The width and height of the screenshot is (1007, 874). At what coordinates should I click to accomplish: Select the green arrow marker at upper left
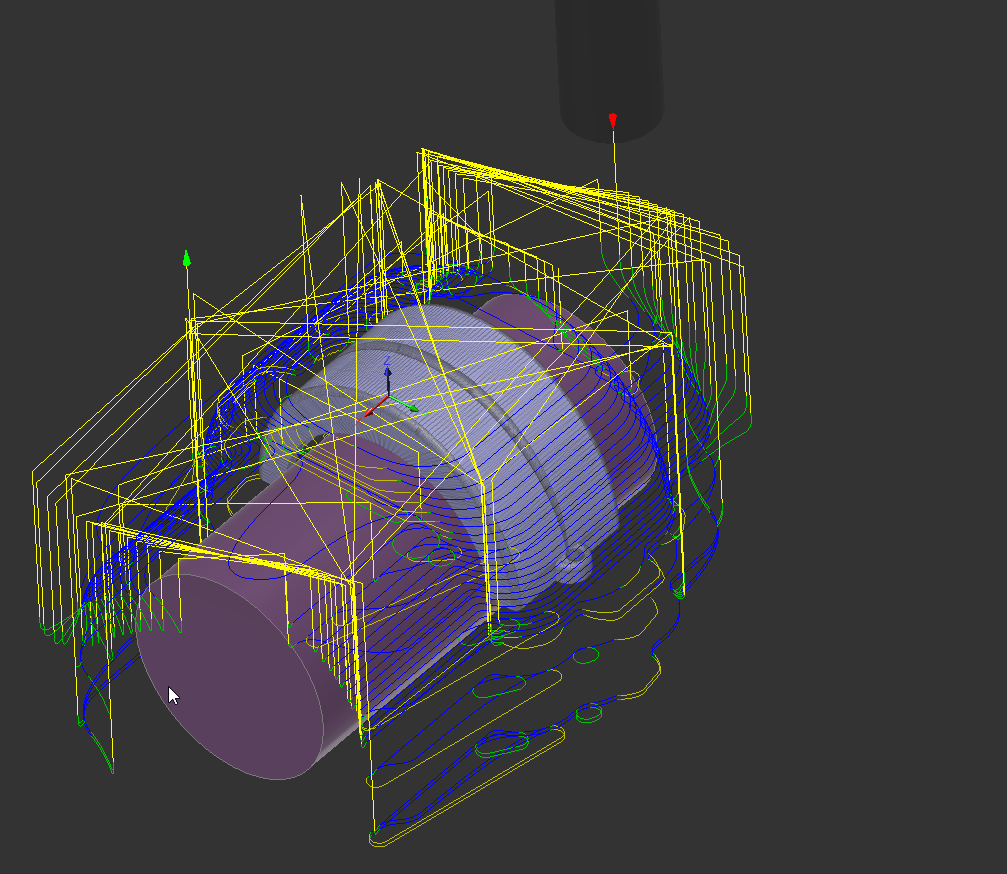pos(187,260)
